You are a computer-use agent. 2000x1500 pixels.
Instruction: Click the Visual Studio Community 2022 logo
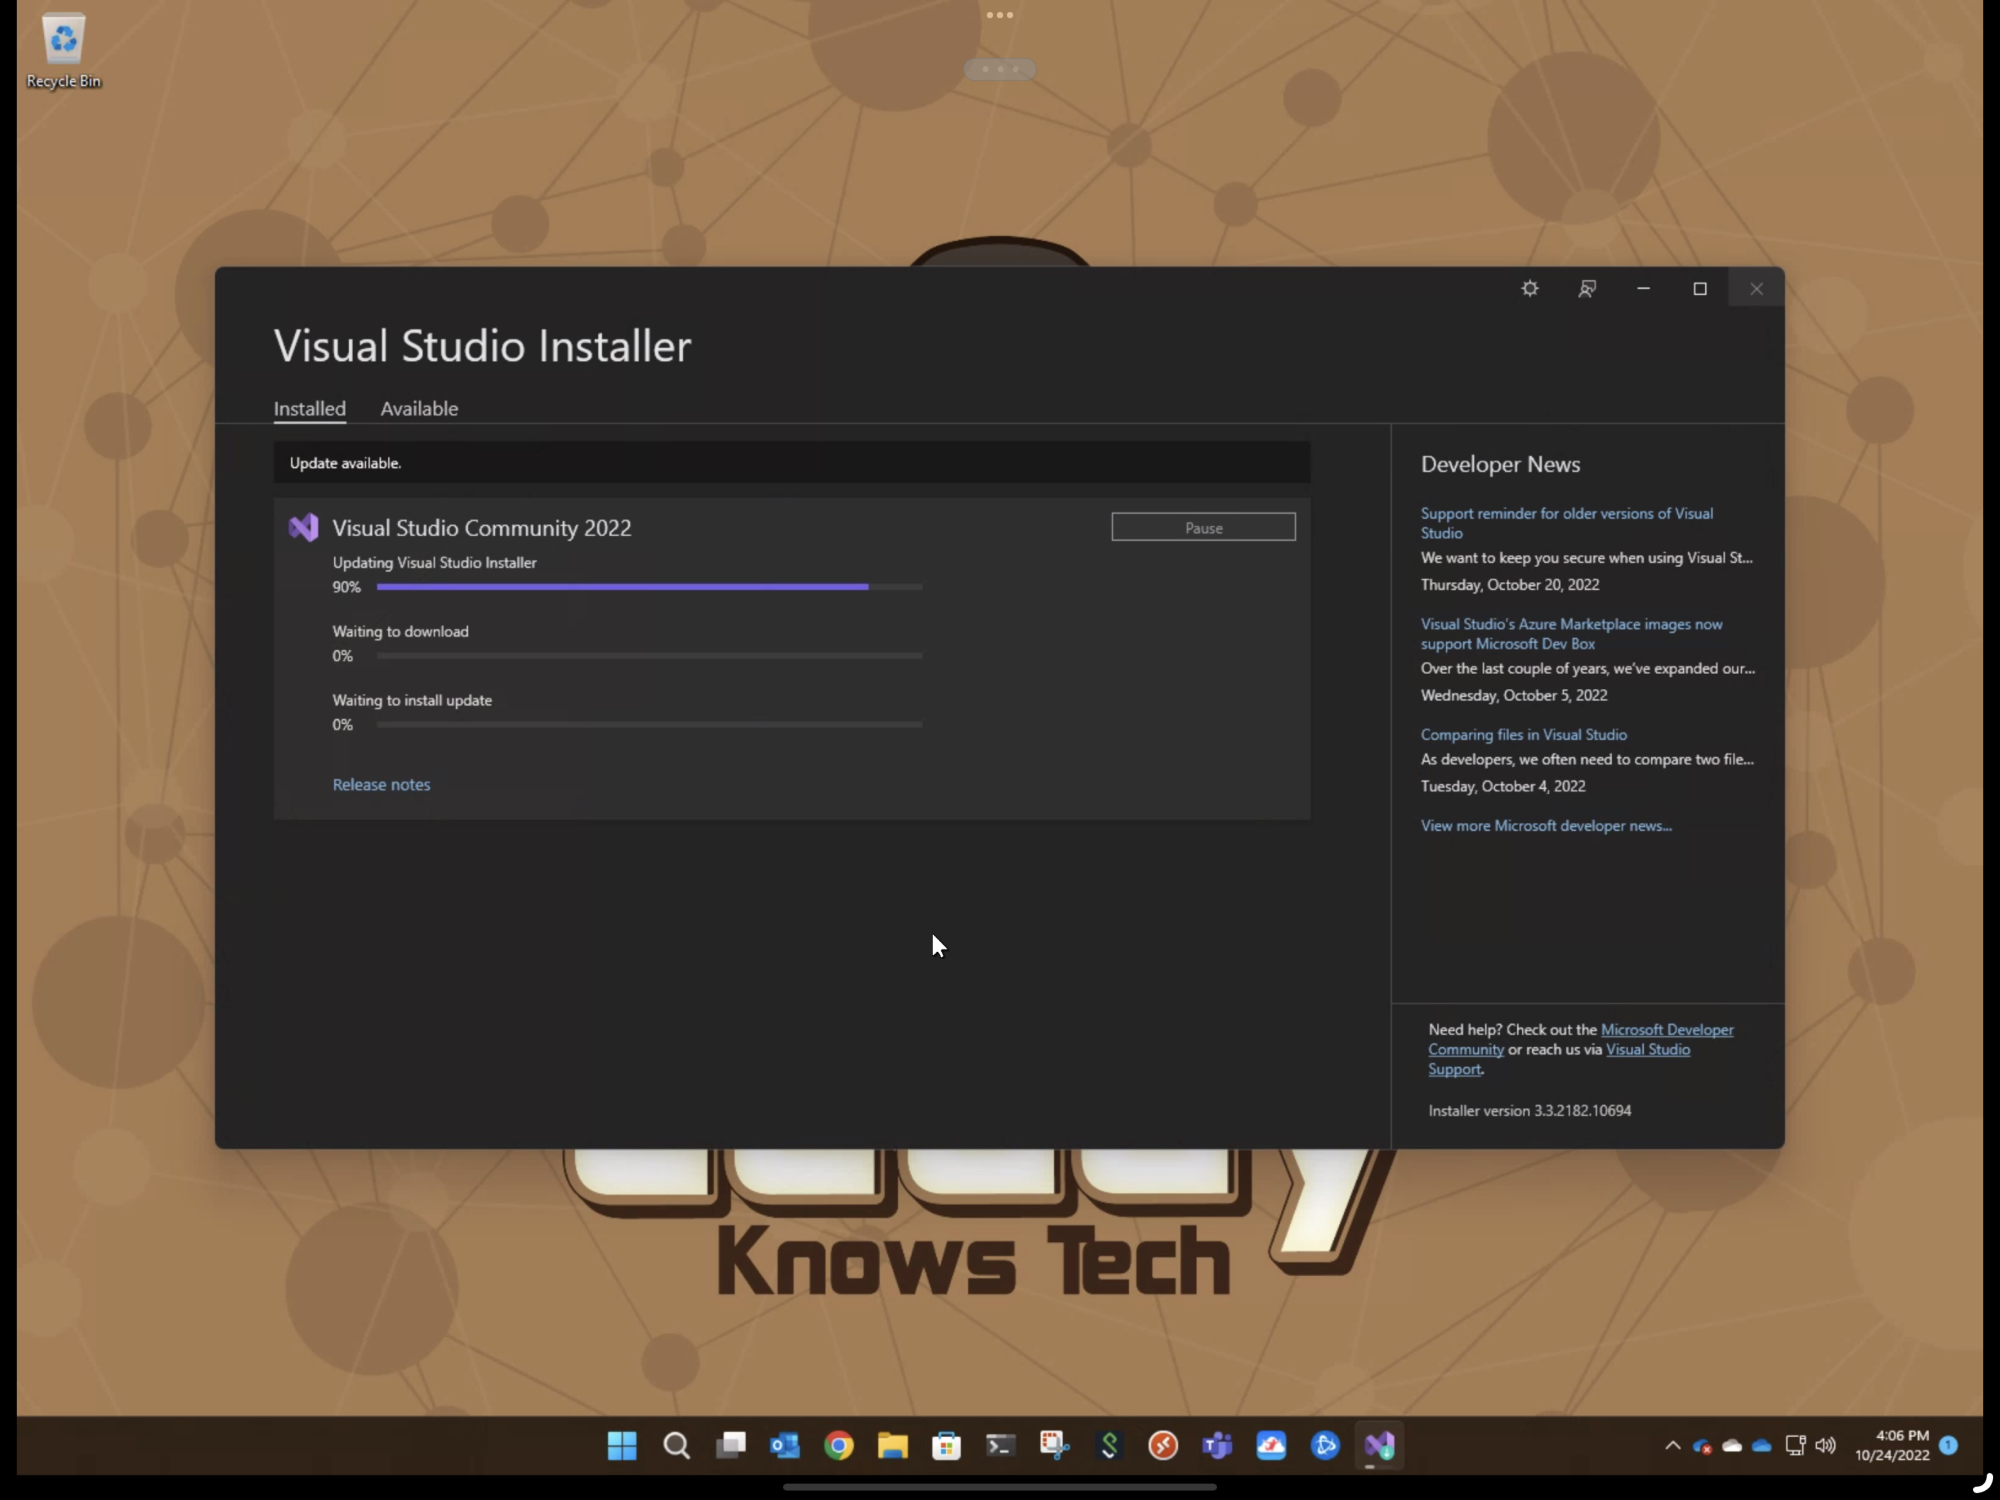click(303, 527)
